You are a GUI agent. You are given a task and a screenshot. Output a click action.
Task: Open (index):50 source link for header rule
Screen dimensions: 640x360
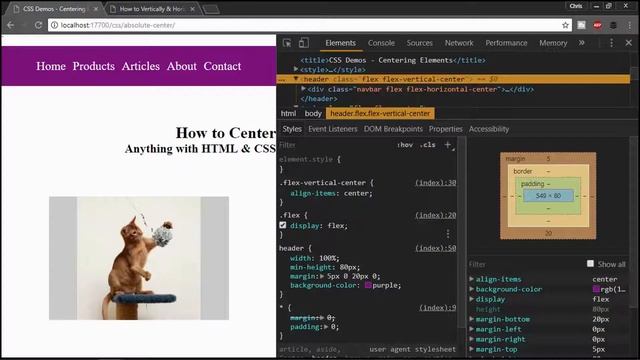[x=436, y=248]
